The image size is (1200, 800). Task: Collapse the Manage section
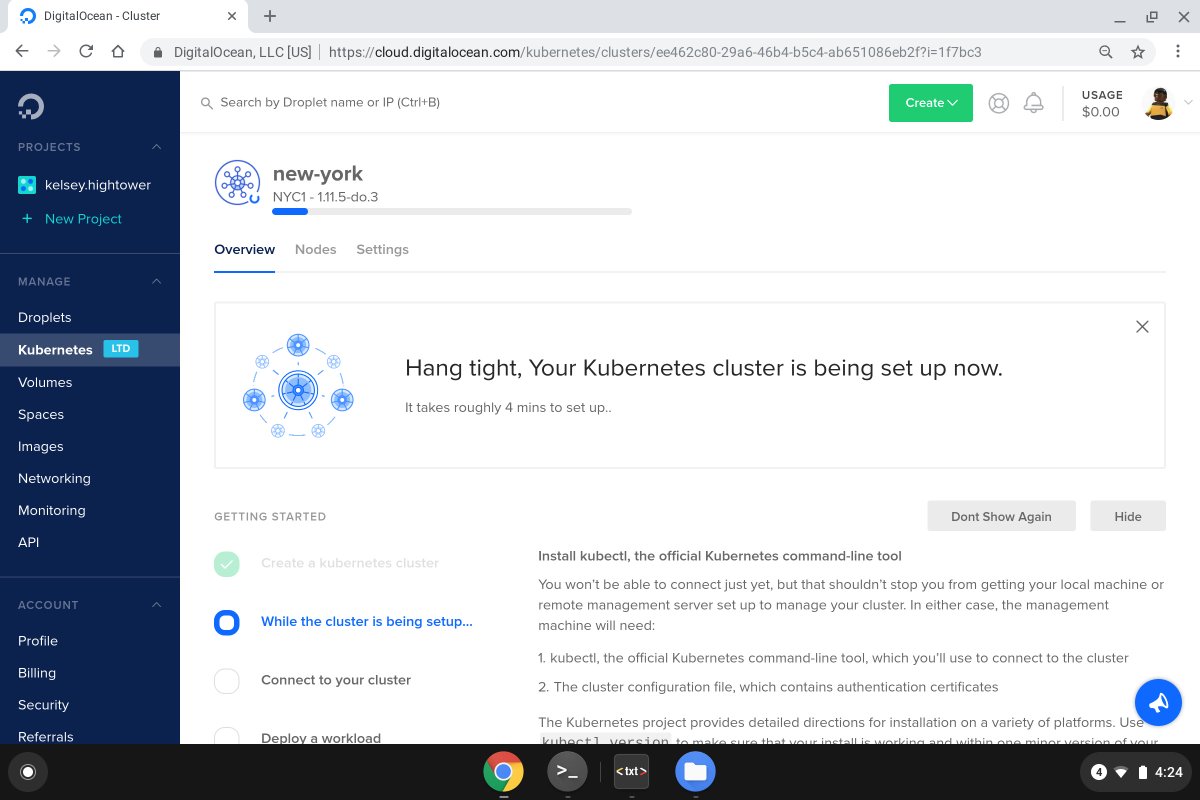[156, 282]
